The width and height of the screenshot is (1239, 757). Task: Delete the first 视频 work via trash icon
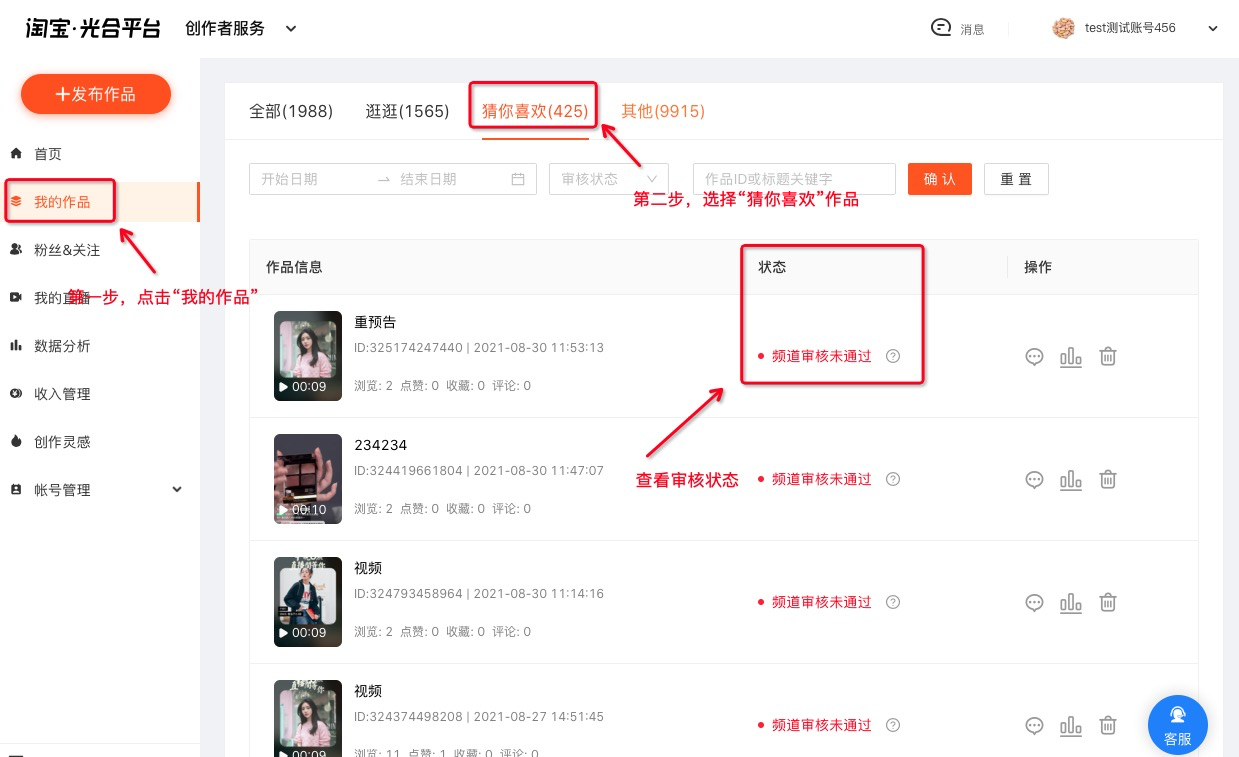1108,603
